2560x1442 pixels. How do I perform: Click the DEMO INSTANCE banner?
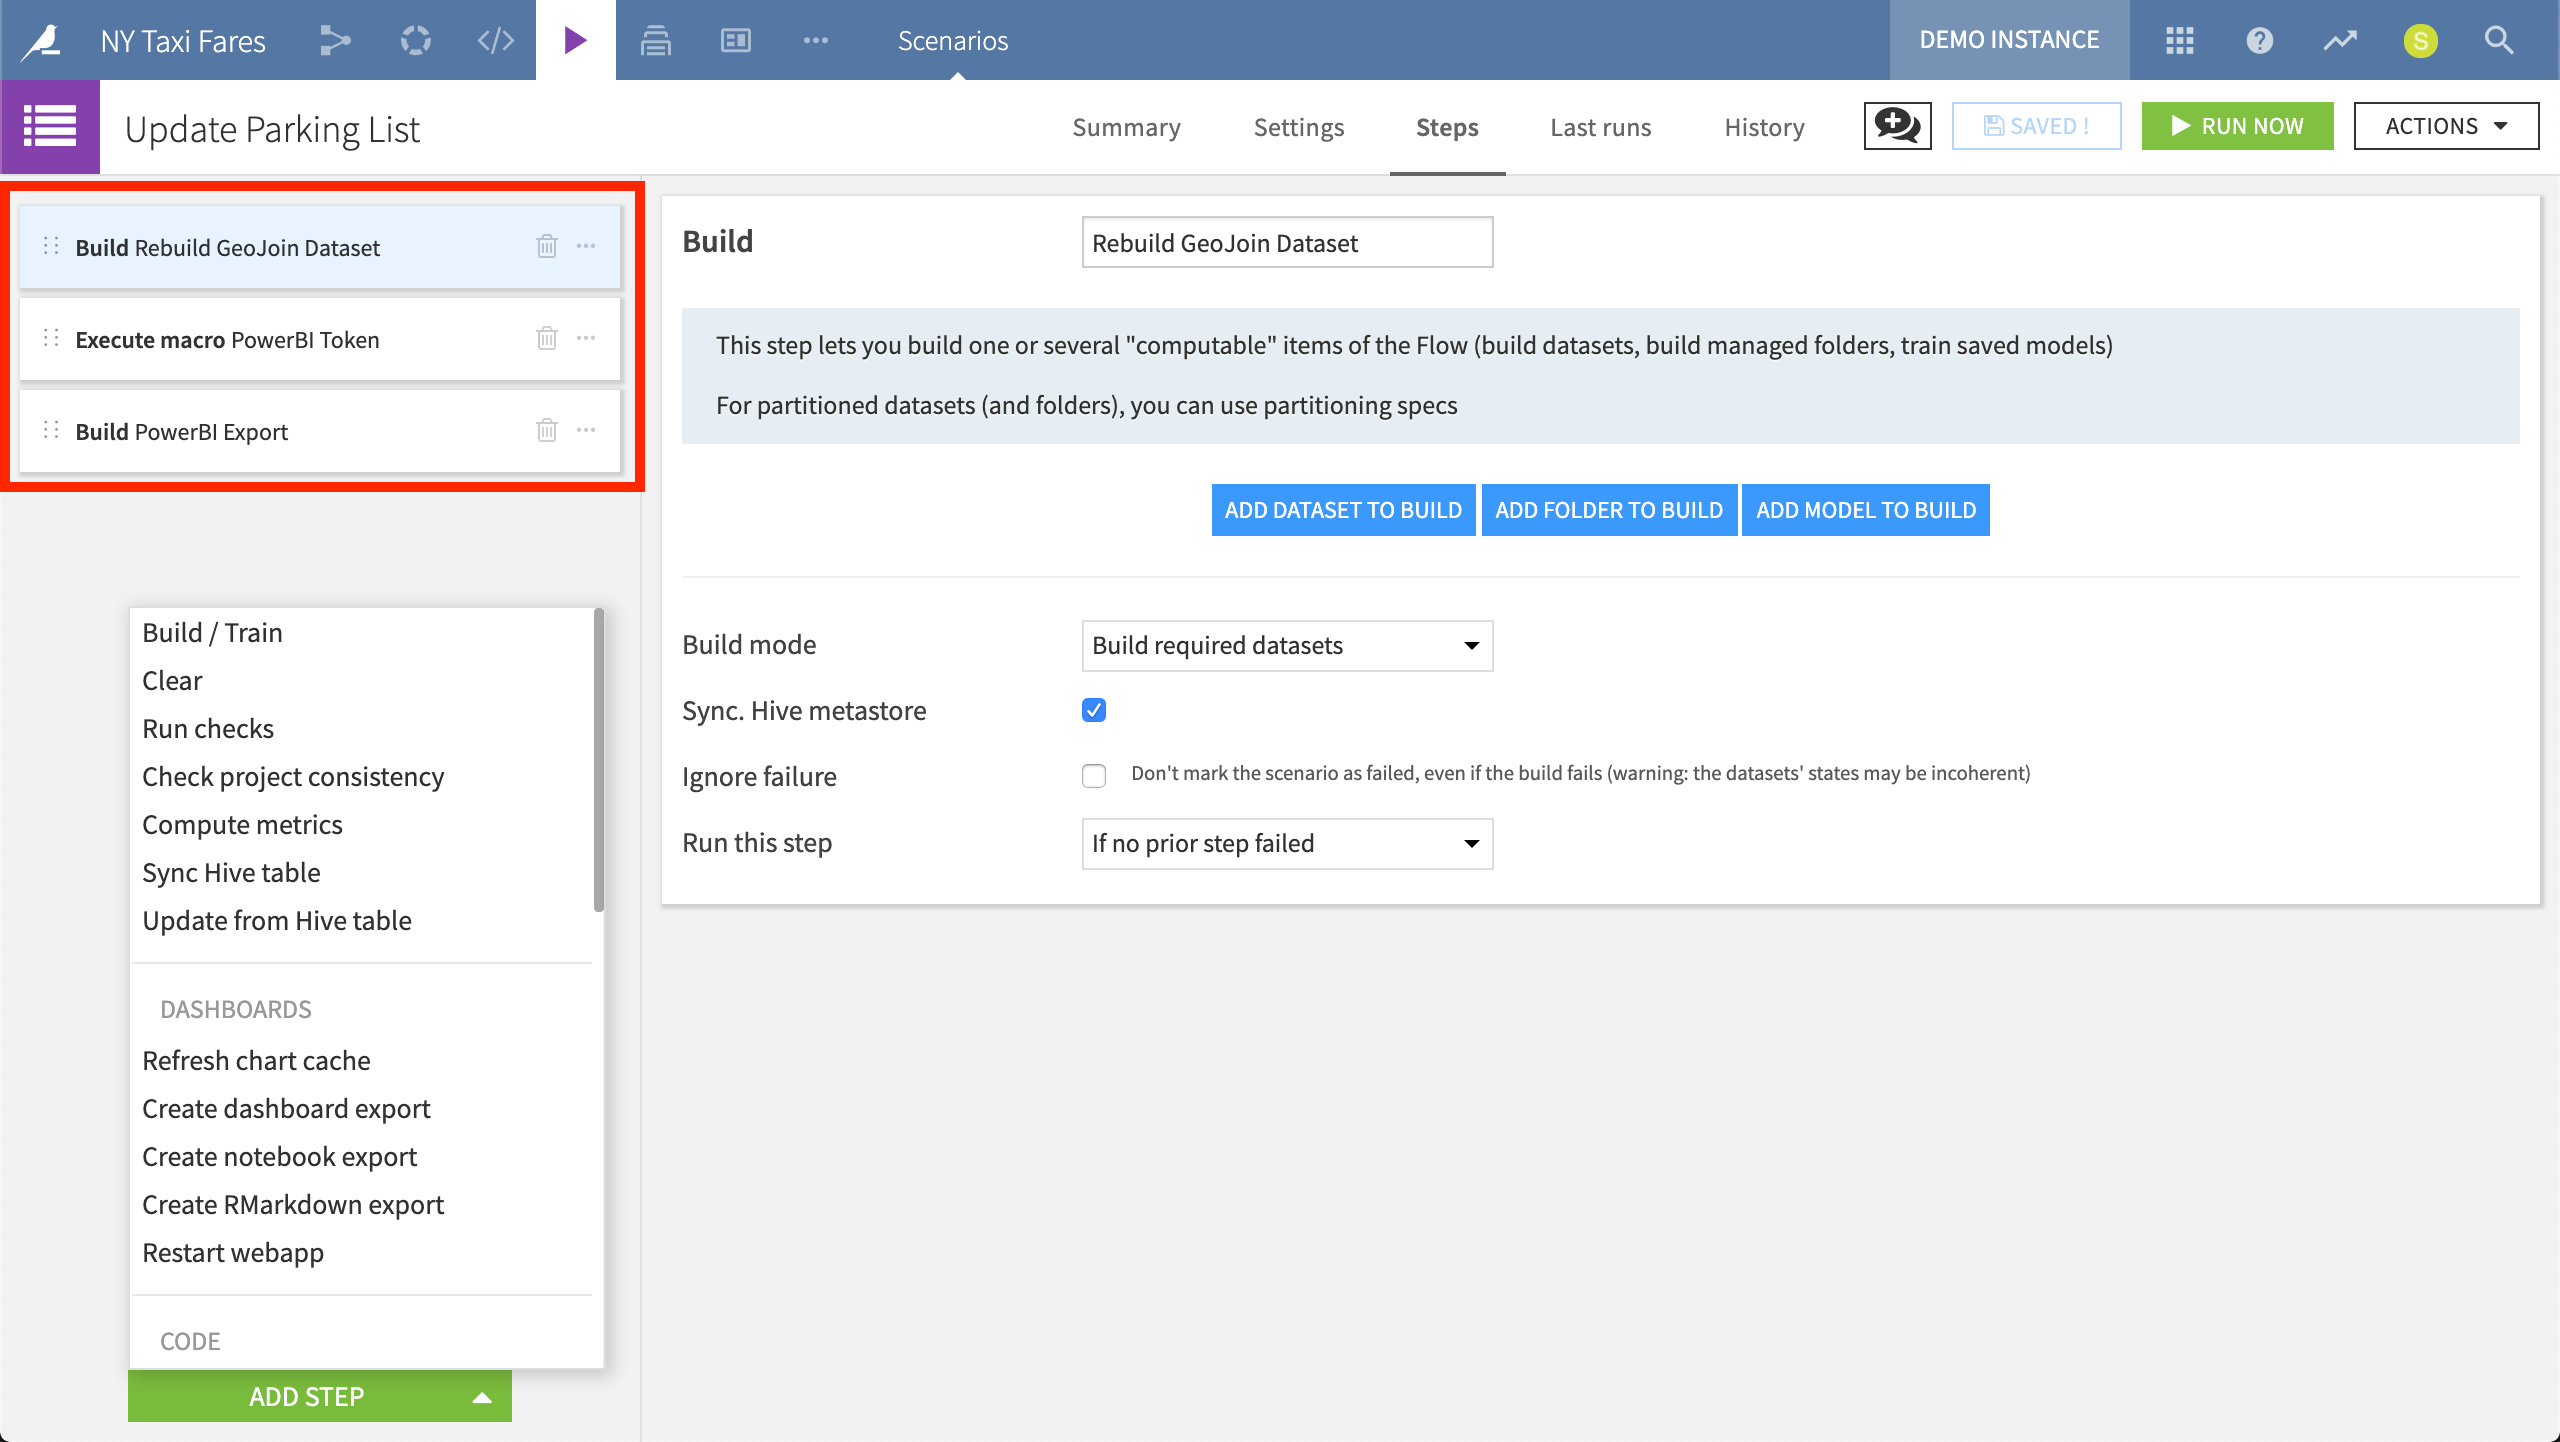tap(2009, 40)
